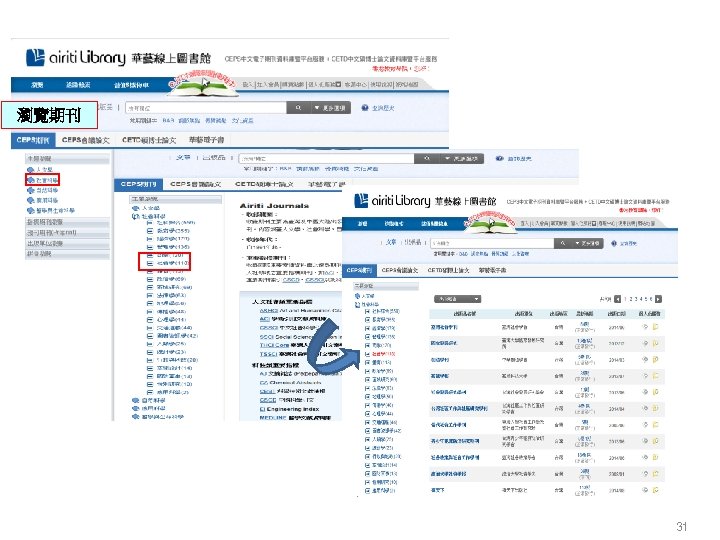
Task: Open CEPS會議論文 tab in back window
Action: pyautogui.click(x=86, y=140)
